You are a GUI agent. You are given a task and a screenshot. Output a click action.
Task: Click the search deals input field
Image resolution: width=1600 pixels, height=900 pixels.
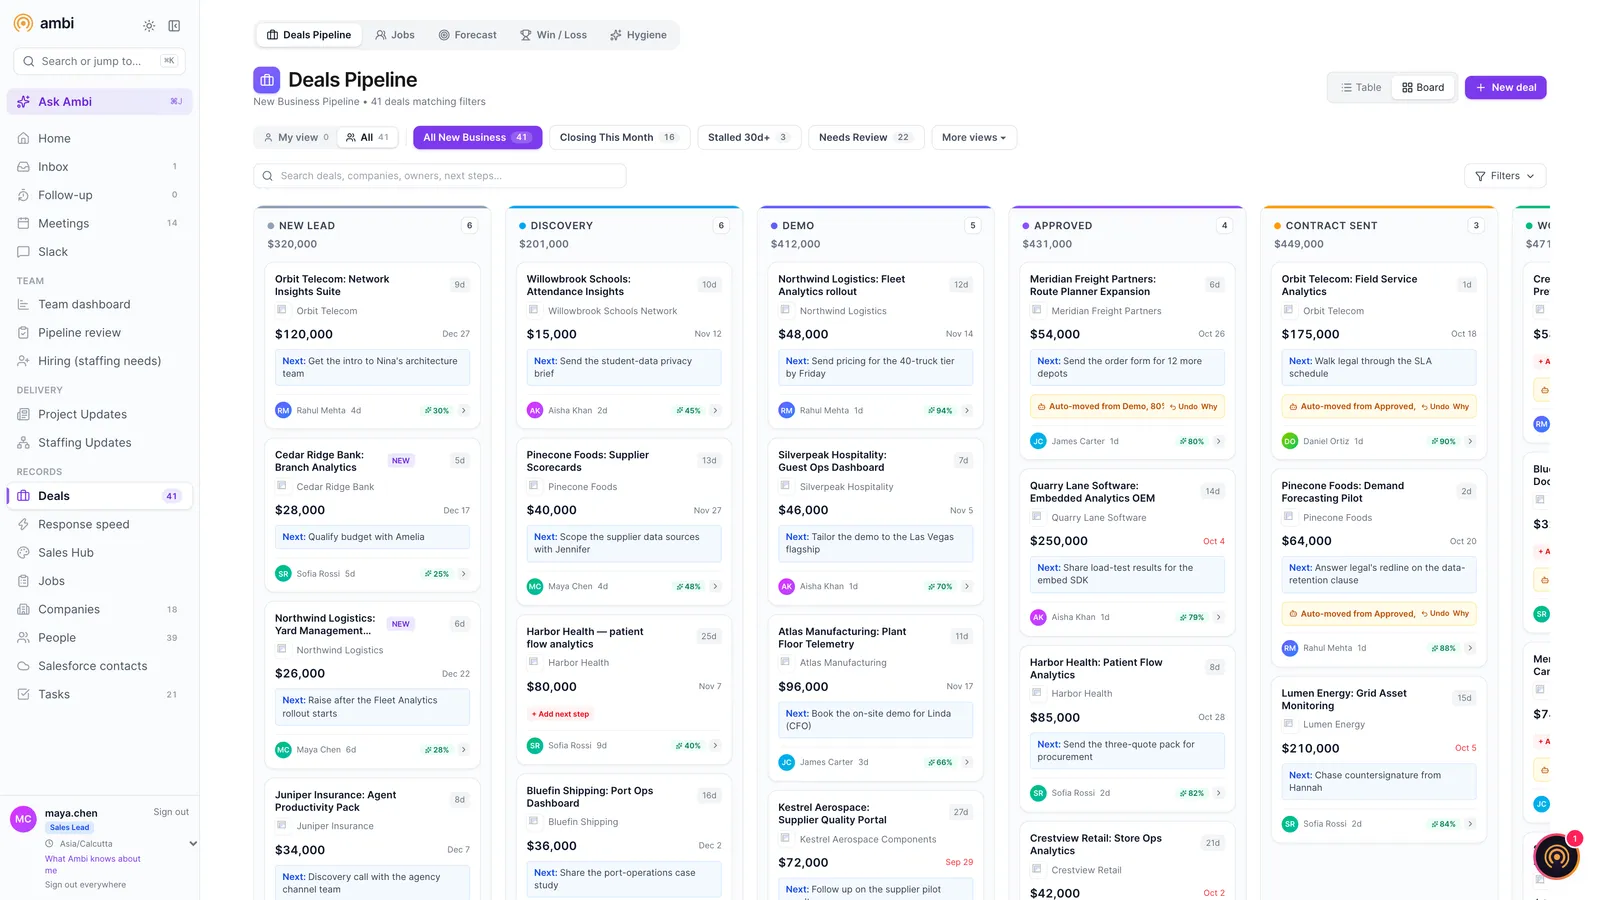coord(440,176)
